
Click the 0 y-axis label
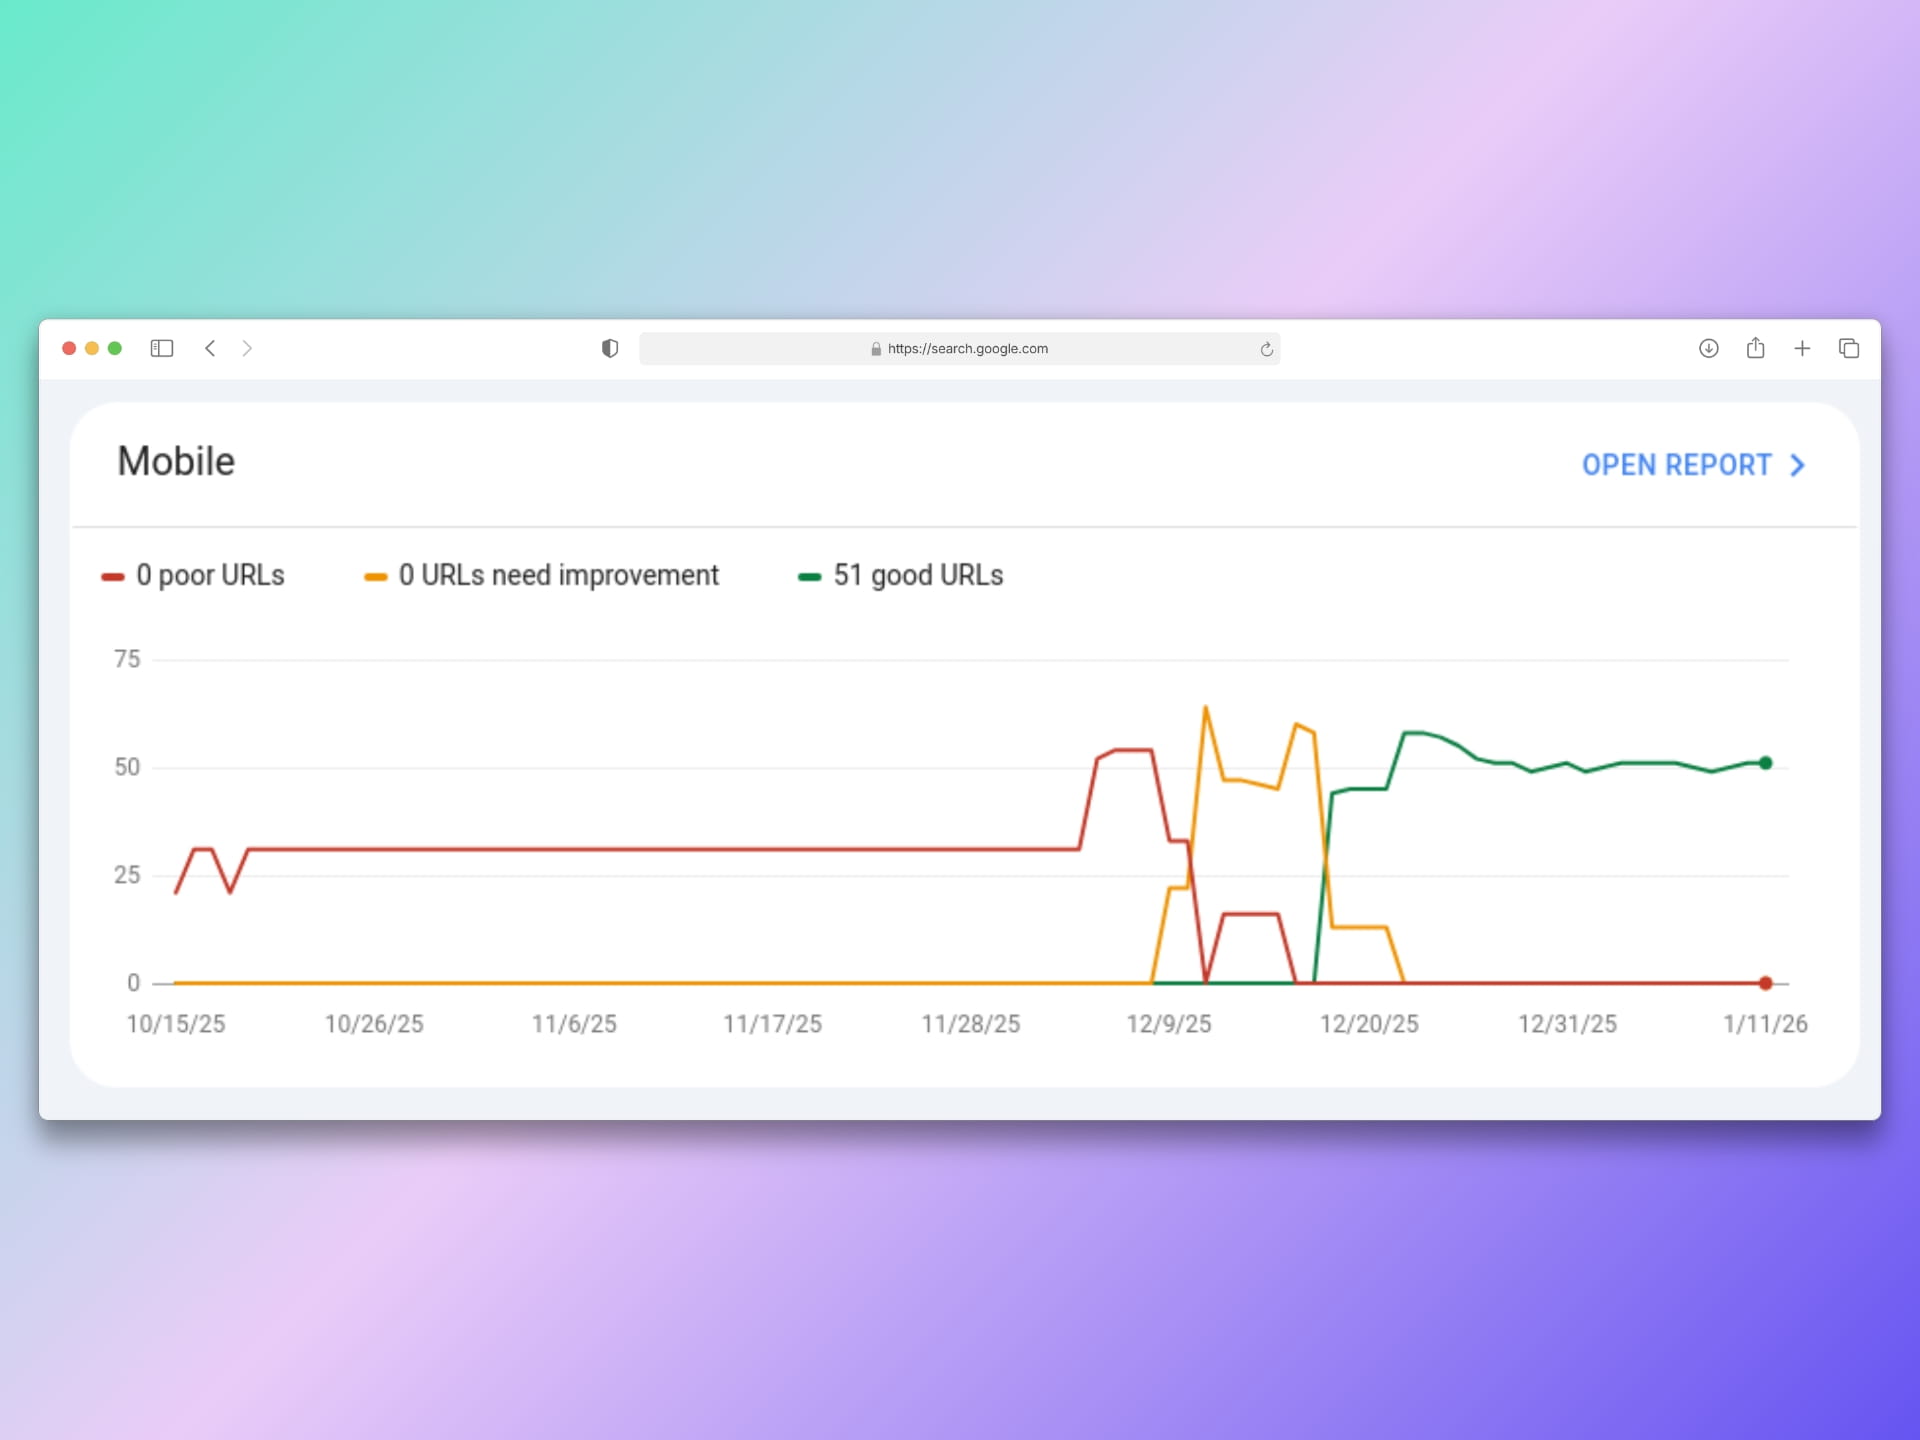pos(133,983)
